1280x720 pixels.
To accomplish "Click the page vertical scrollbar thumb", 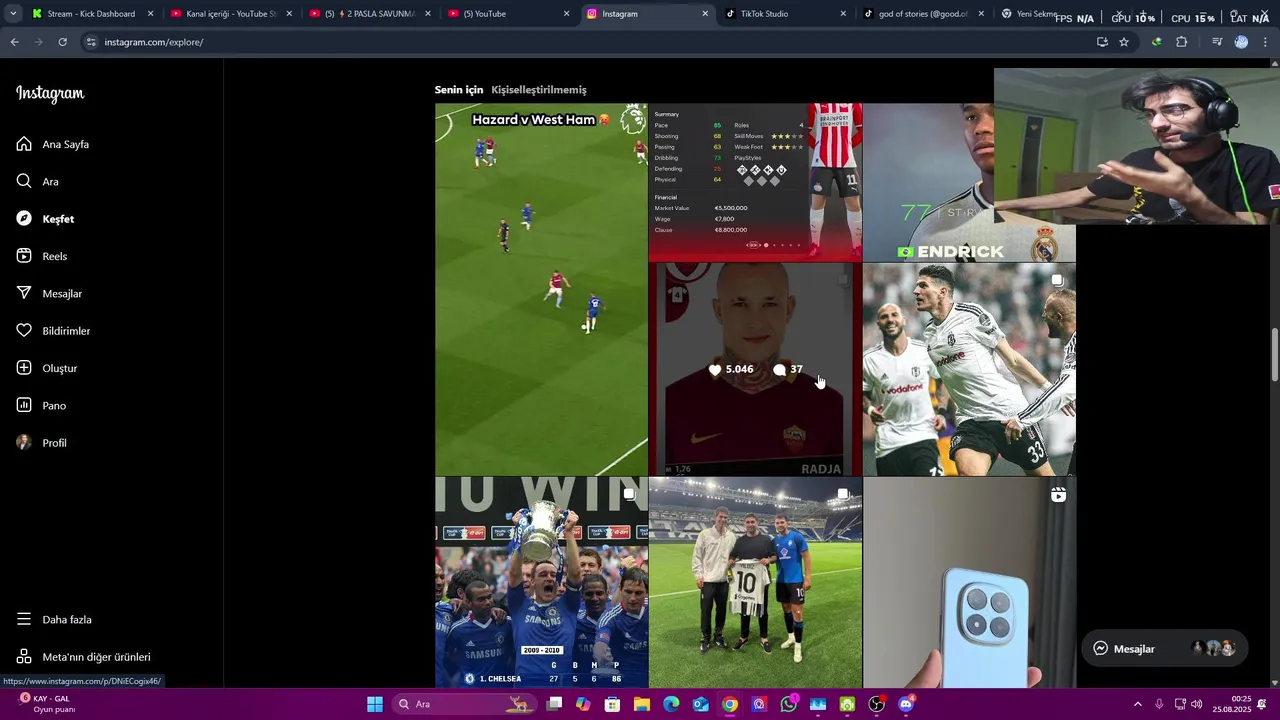I will [1274, 354].
